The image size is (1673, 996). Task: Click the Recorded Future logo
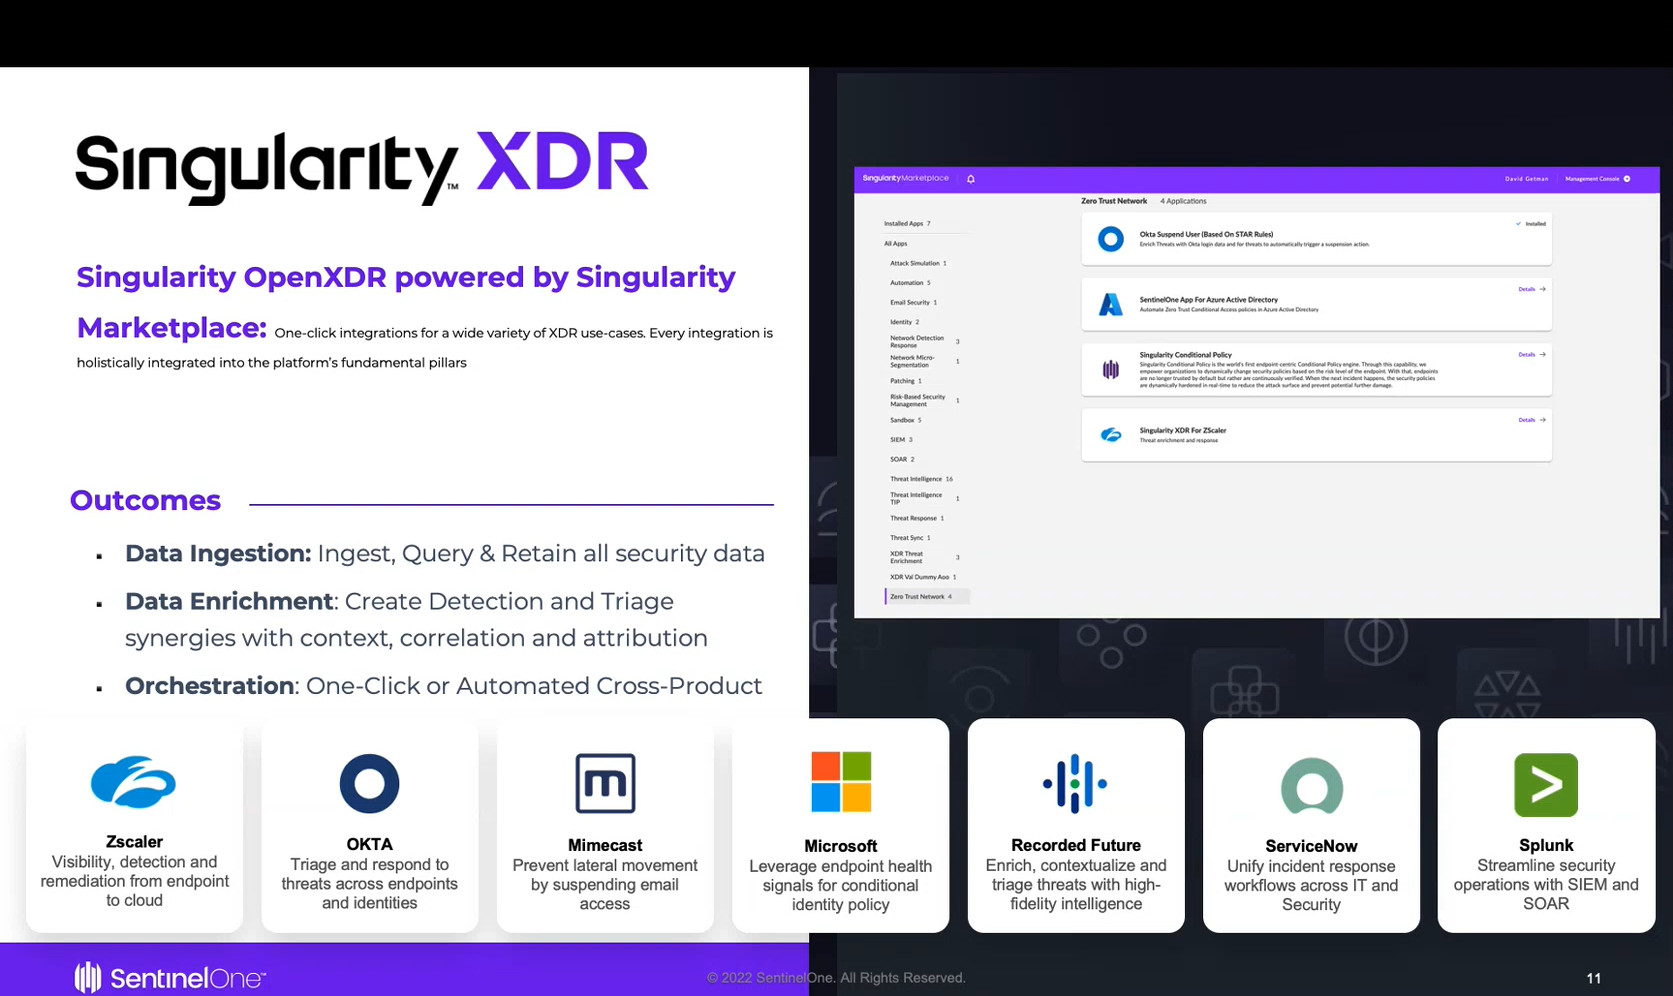[x=1075, y=783]
